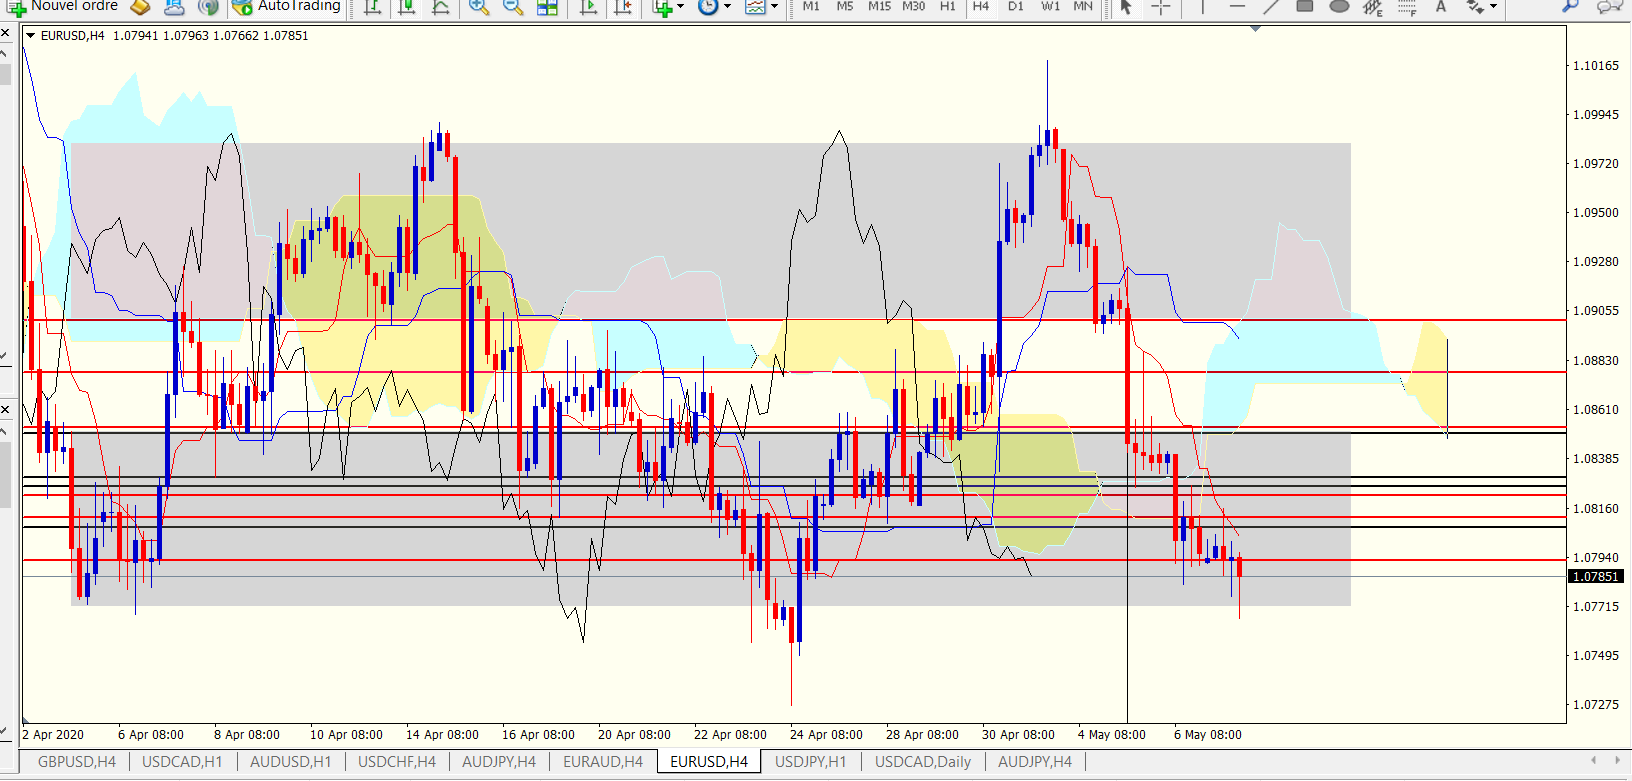Expand the arrows objects dropdown
The width and height of the screenshot is (1632, 781).
(x=1494, y=7)
